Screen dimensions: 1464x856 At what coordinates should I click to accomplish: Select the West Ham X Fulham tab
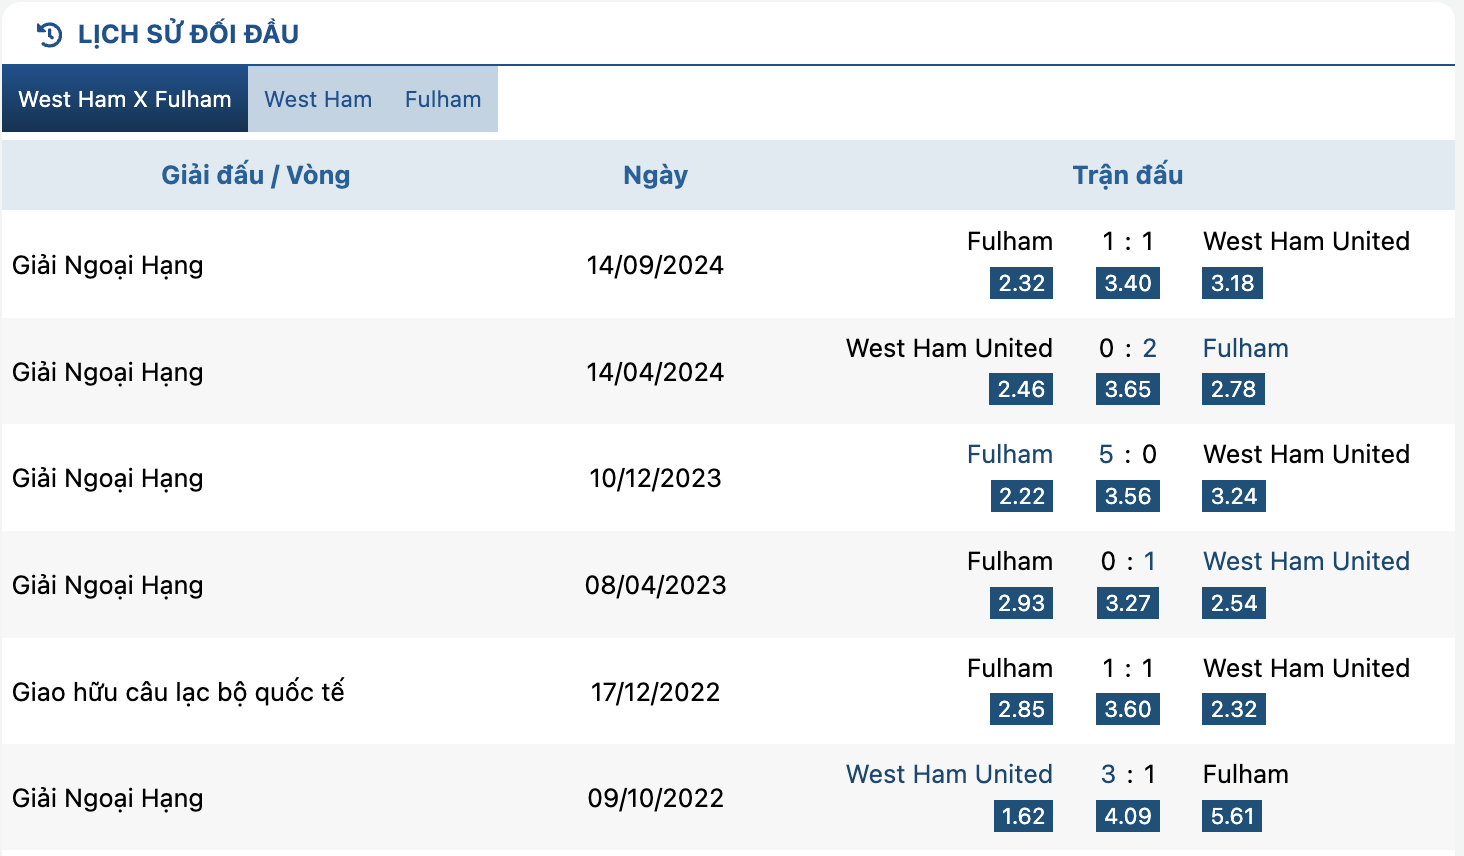coord(125,99)
